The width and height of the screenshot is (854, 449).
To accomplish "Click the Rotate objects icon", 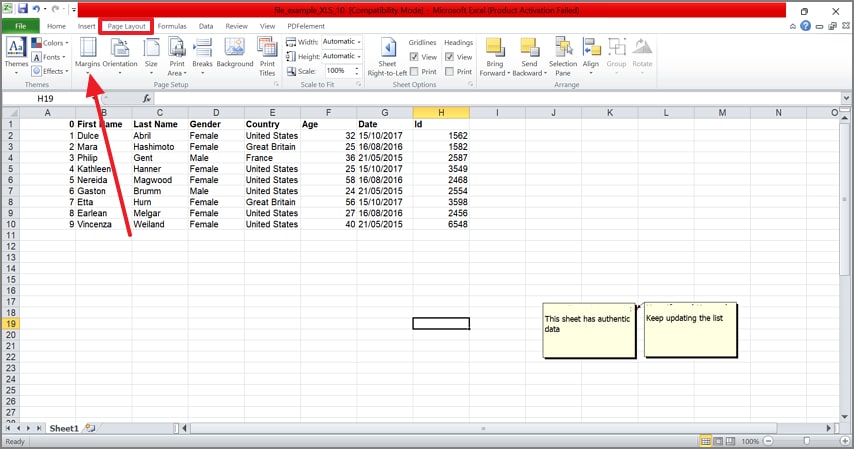I will pyautogui.click(x=642, y=47).
